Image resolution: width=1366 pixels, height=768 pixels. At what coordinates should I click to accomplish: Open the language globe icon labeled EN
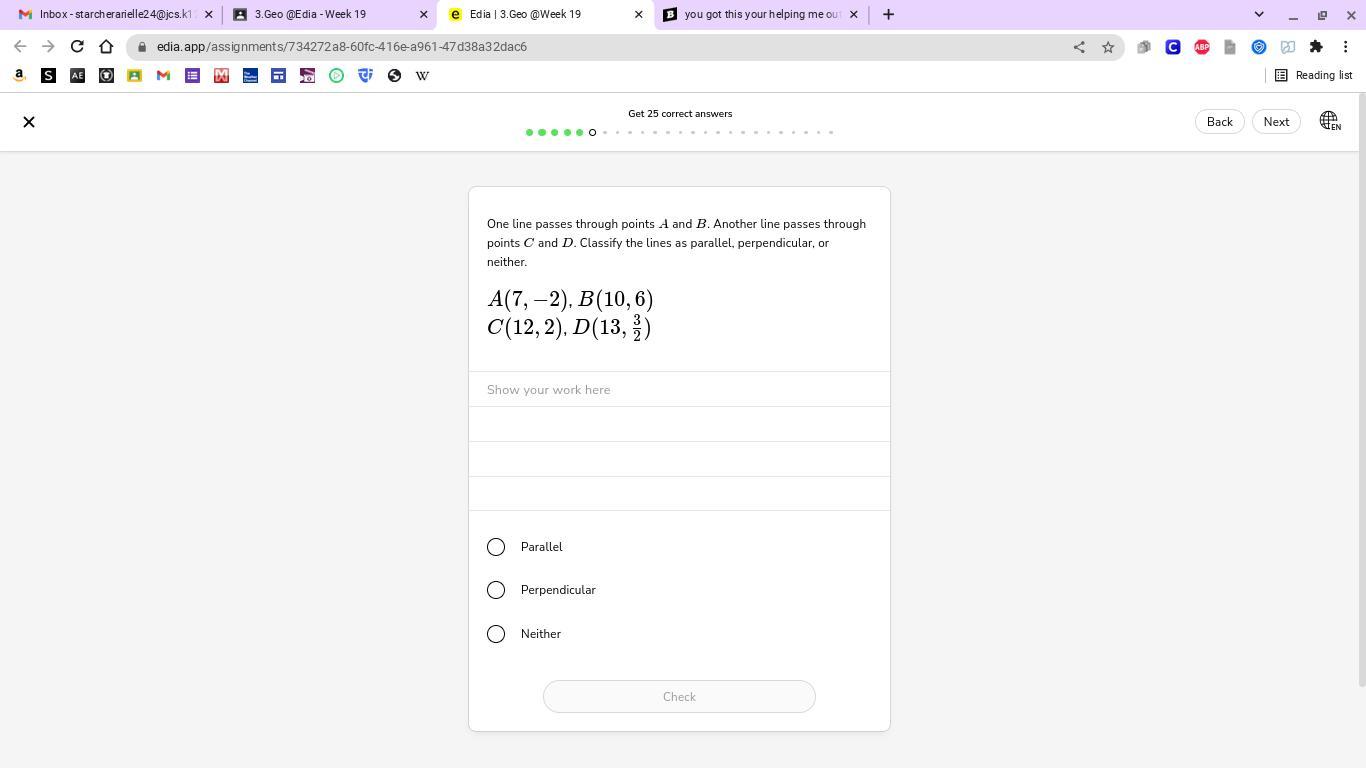click(x=1329, y=121)
